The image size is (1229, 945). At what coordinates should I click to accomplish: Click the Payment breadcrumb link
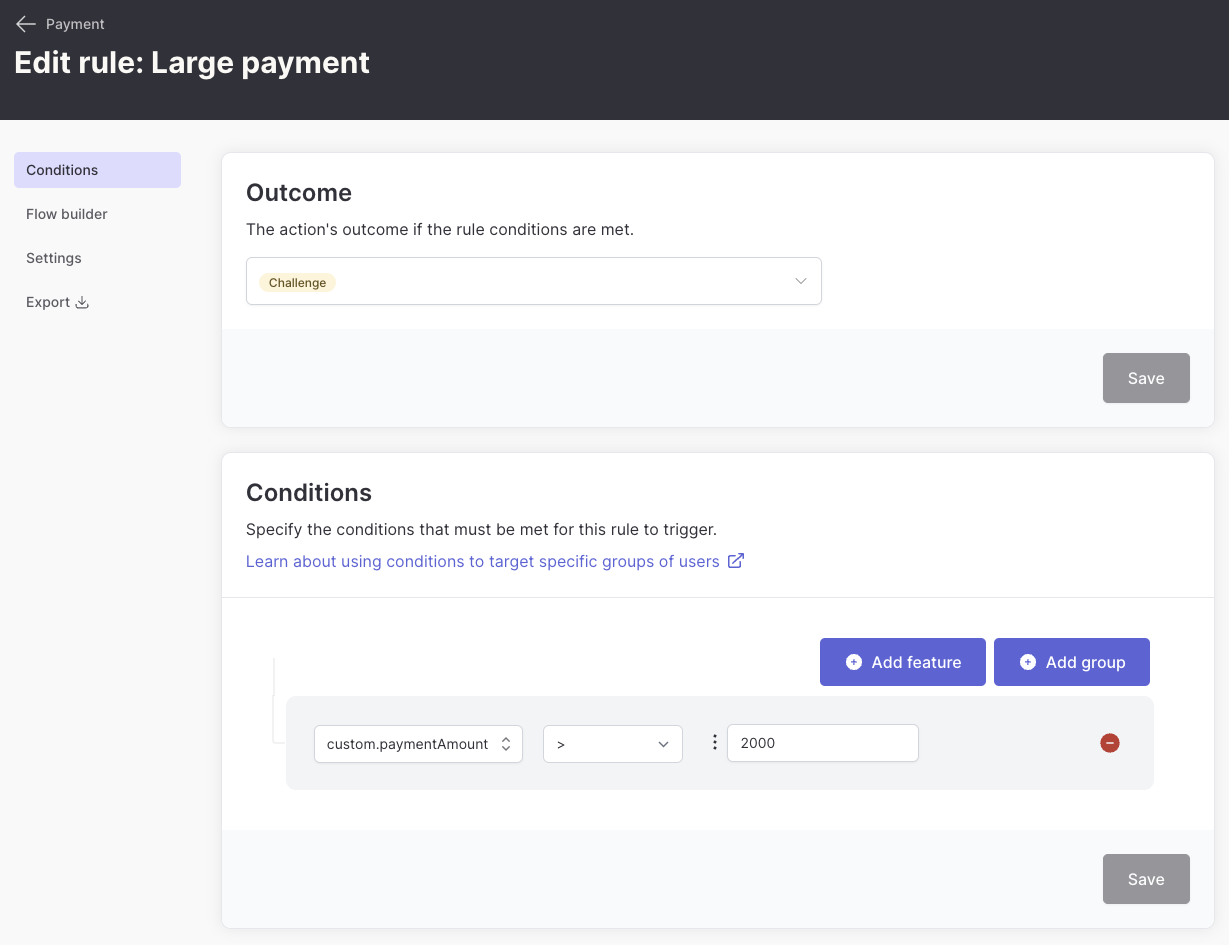tap(75, 24)
